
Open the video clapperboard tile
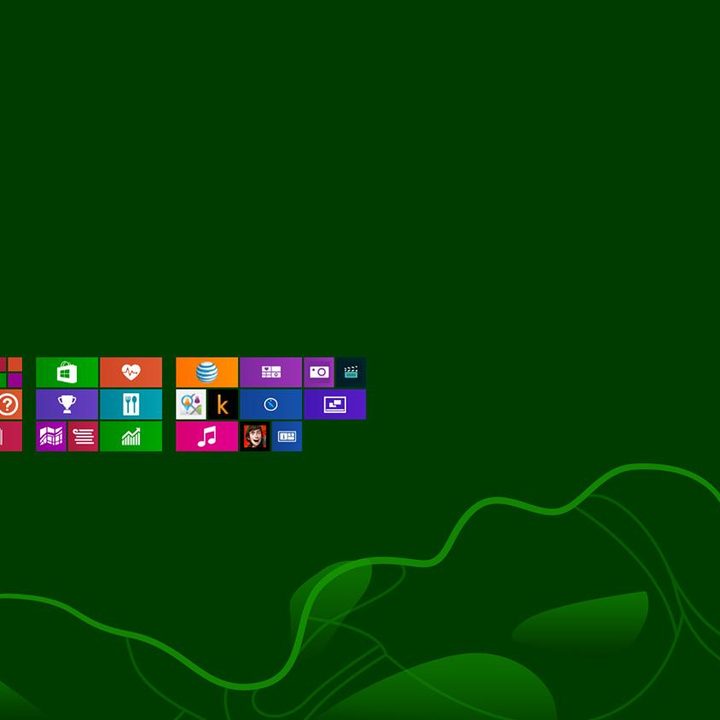coord(351,372)
